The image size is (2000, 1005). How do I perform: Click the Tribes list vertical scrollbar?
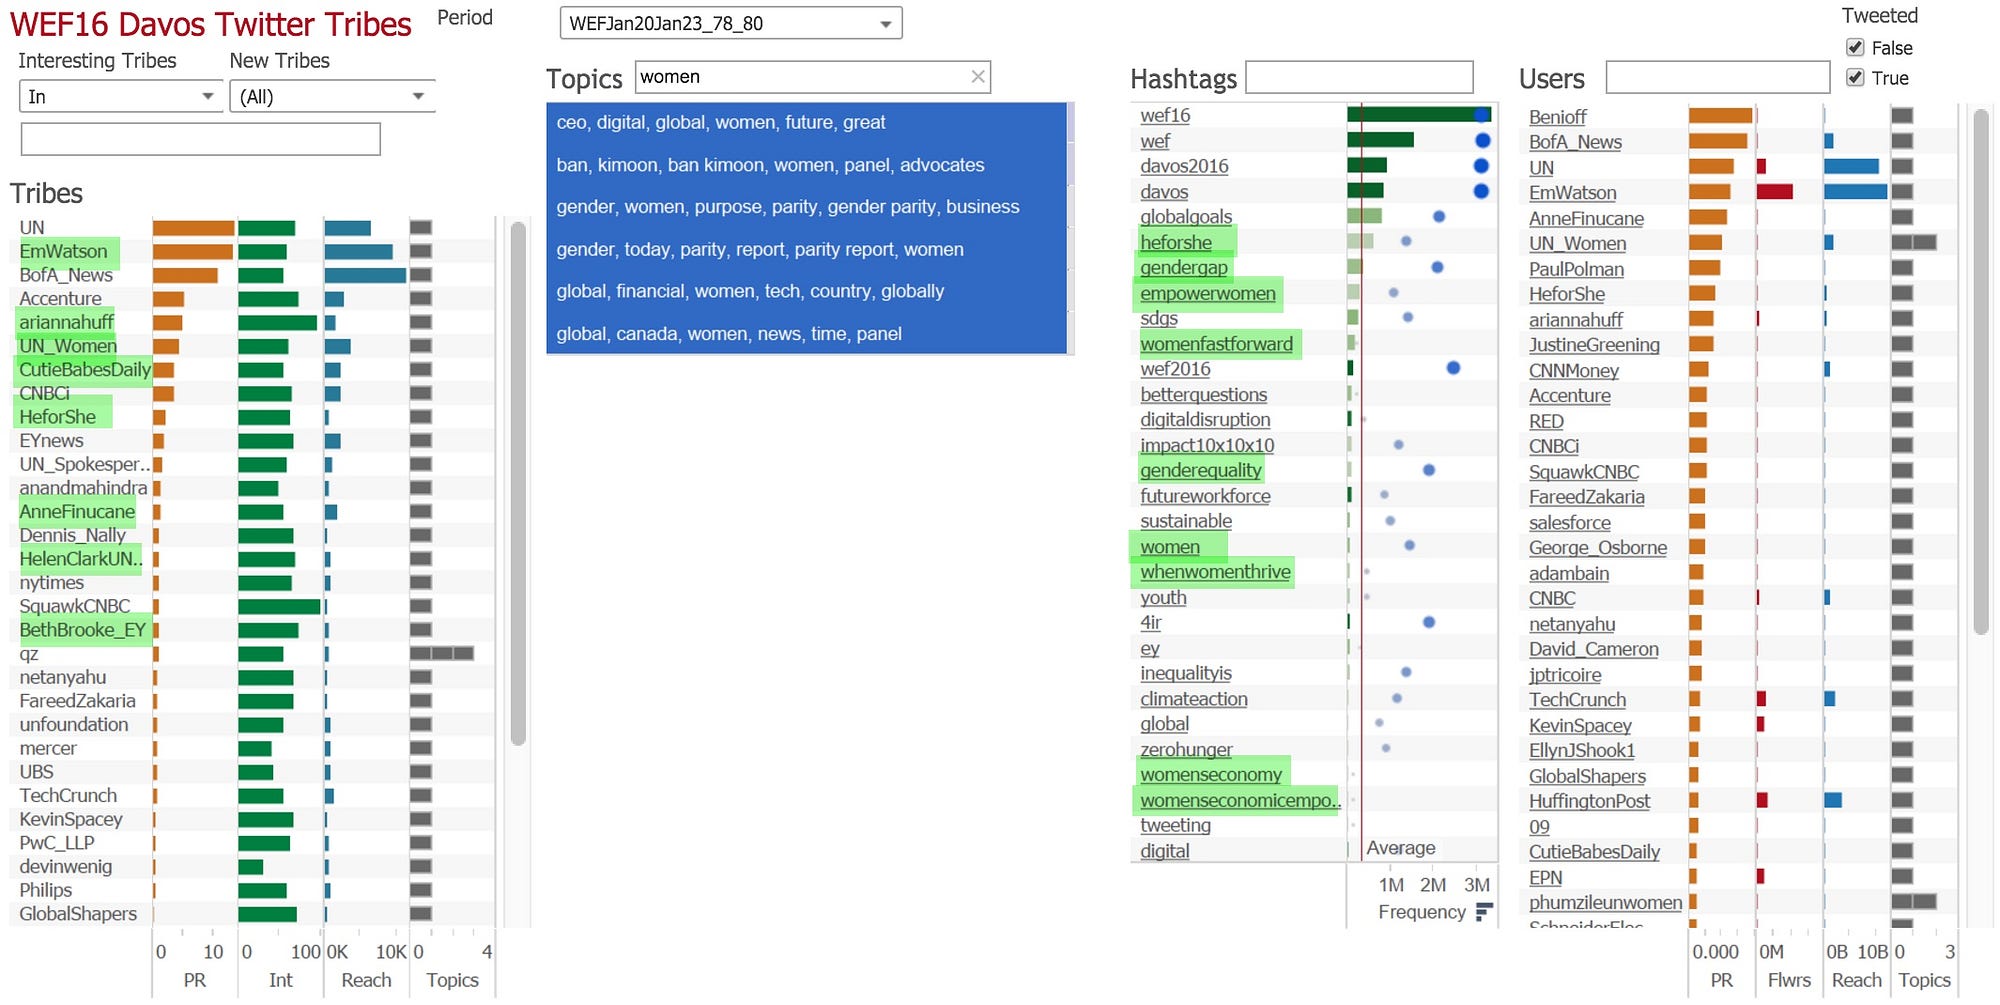pos(518,484)
